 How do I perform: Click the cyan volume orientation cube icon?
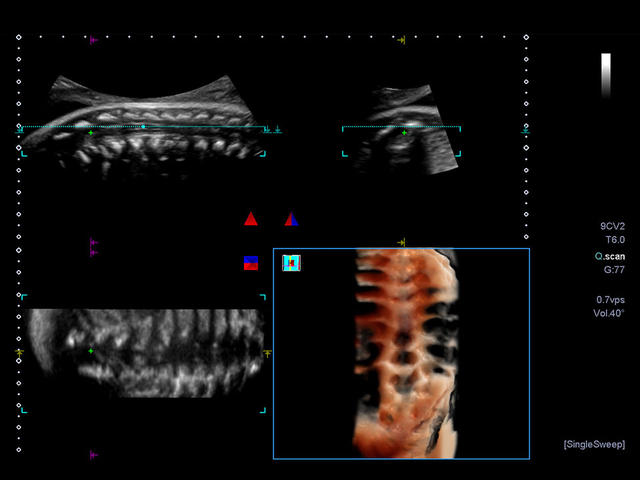(291, 263)
